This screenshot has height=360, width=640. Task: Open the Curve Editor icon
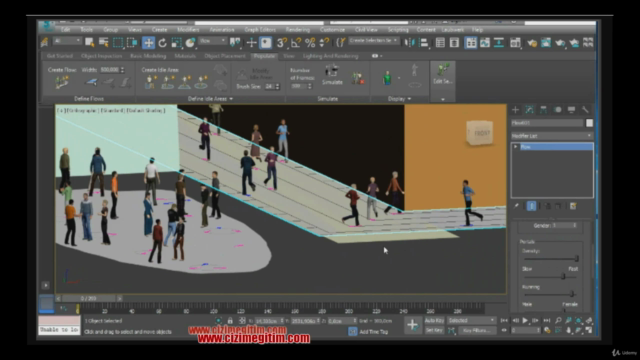coord(485,42)
